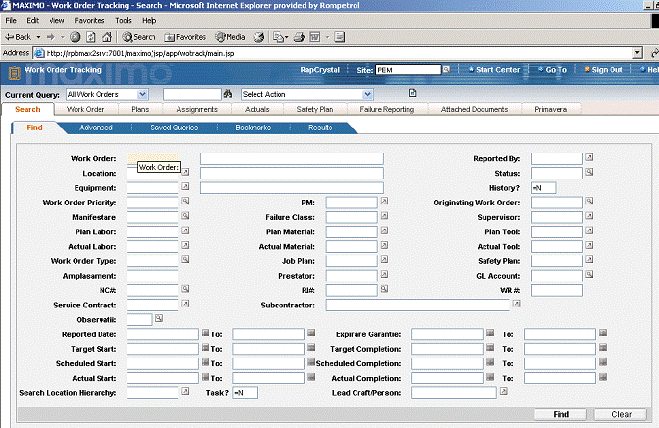Open Subcontractor detail icon
The width and height of the screenshot is (659, 428).
(517, 304)
